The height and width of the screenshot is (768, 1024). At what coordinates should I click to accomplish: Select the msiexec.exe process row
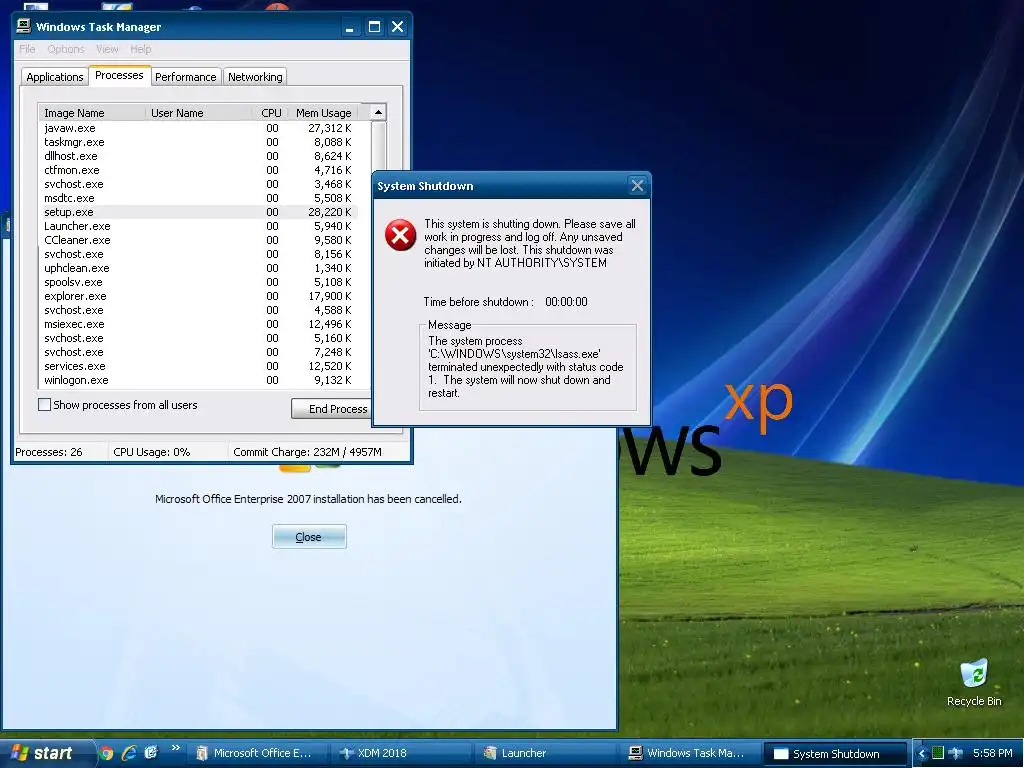click(x=198, y=324)
